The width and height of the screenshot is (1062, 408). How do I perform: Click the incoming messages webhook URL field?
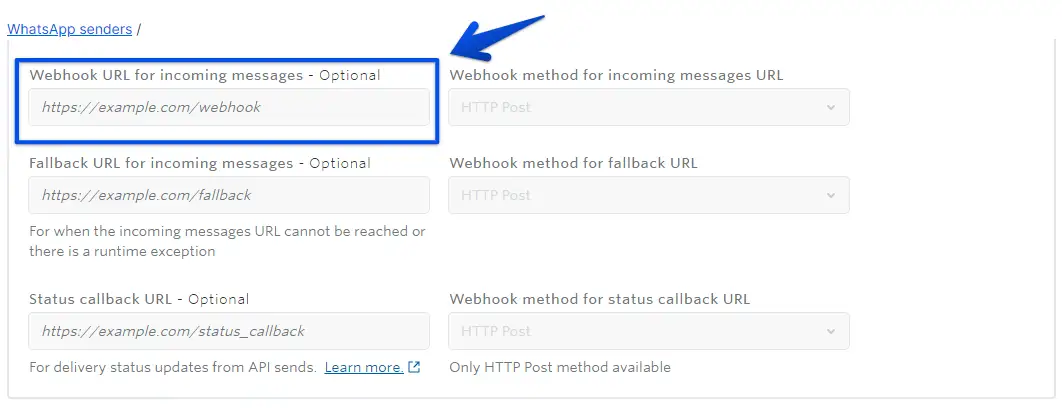coord(229,107)
